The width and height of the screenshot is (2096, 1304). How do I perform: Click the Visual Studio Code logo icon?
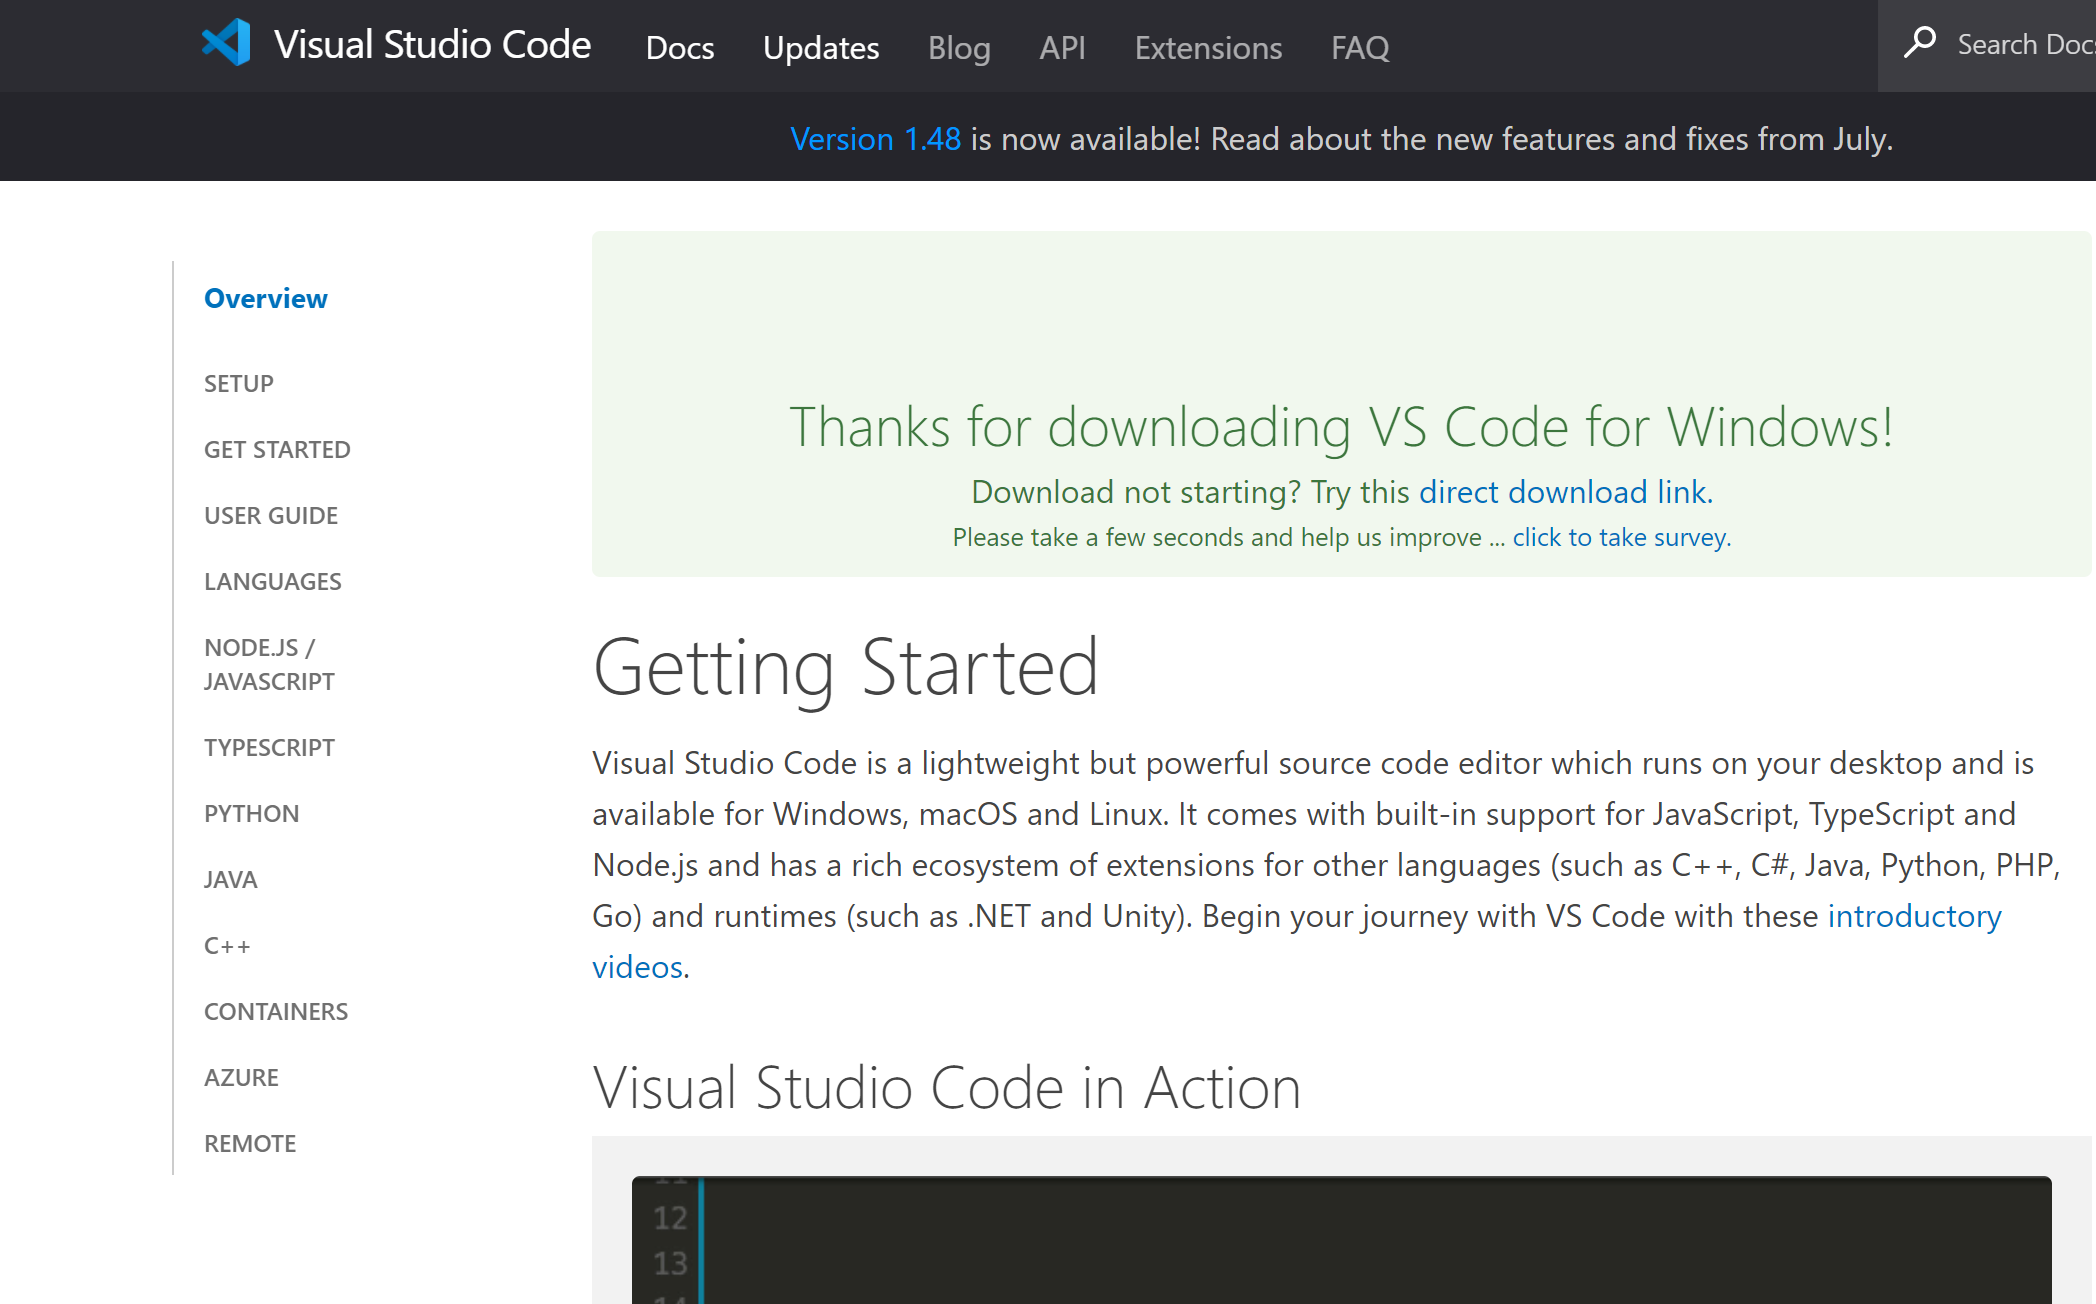[226, 44]
